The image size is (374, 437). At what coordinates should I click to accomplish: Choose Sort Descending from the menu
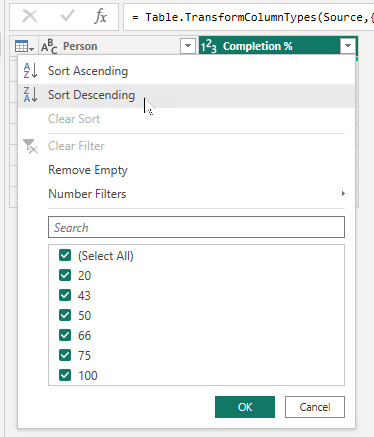(186, 95)
